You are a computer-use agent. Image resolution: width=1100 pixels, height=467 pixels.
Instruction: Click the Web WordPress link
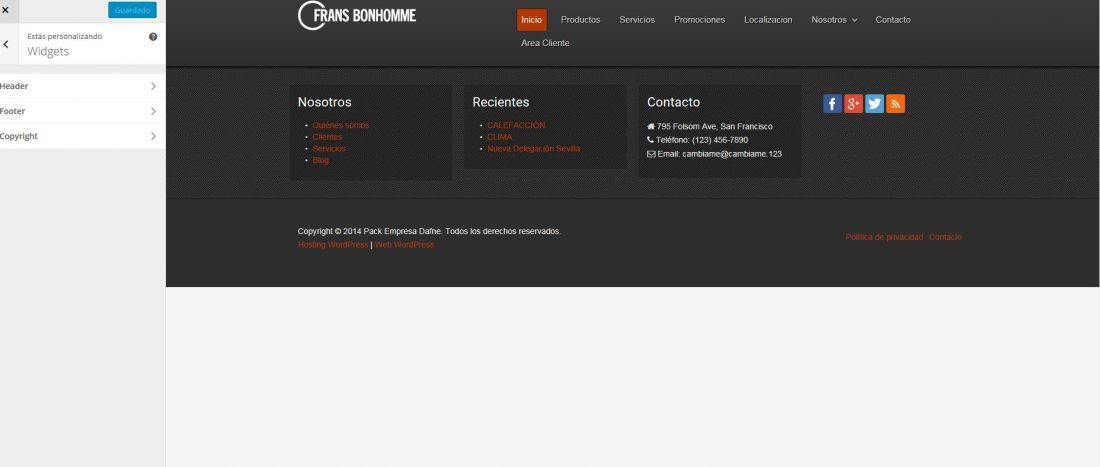point(405,245)
